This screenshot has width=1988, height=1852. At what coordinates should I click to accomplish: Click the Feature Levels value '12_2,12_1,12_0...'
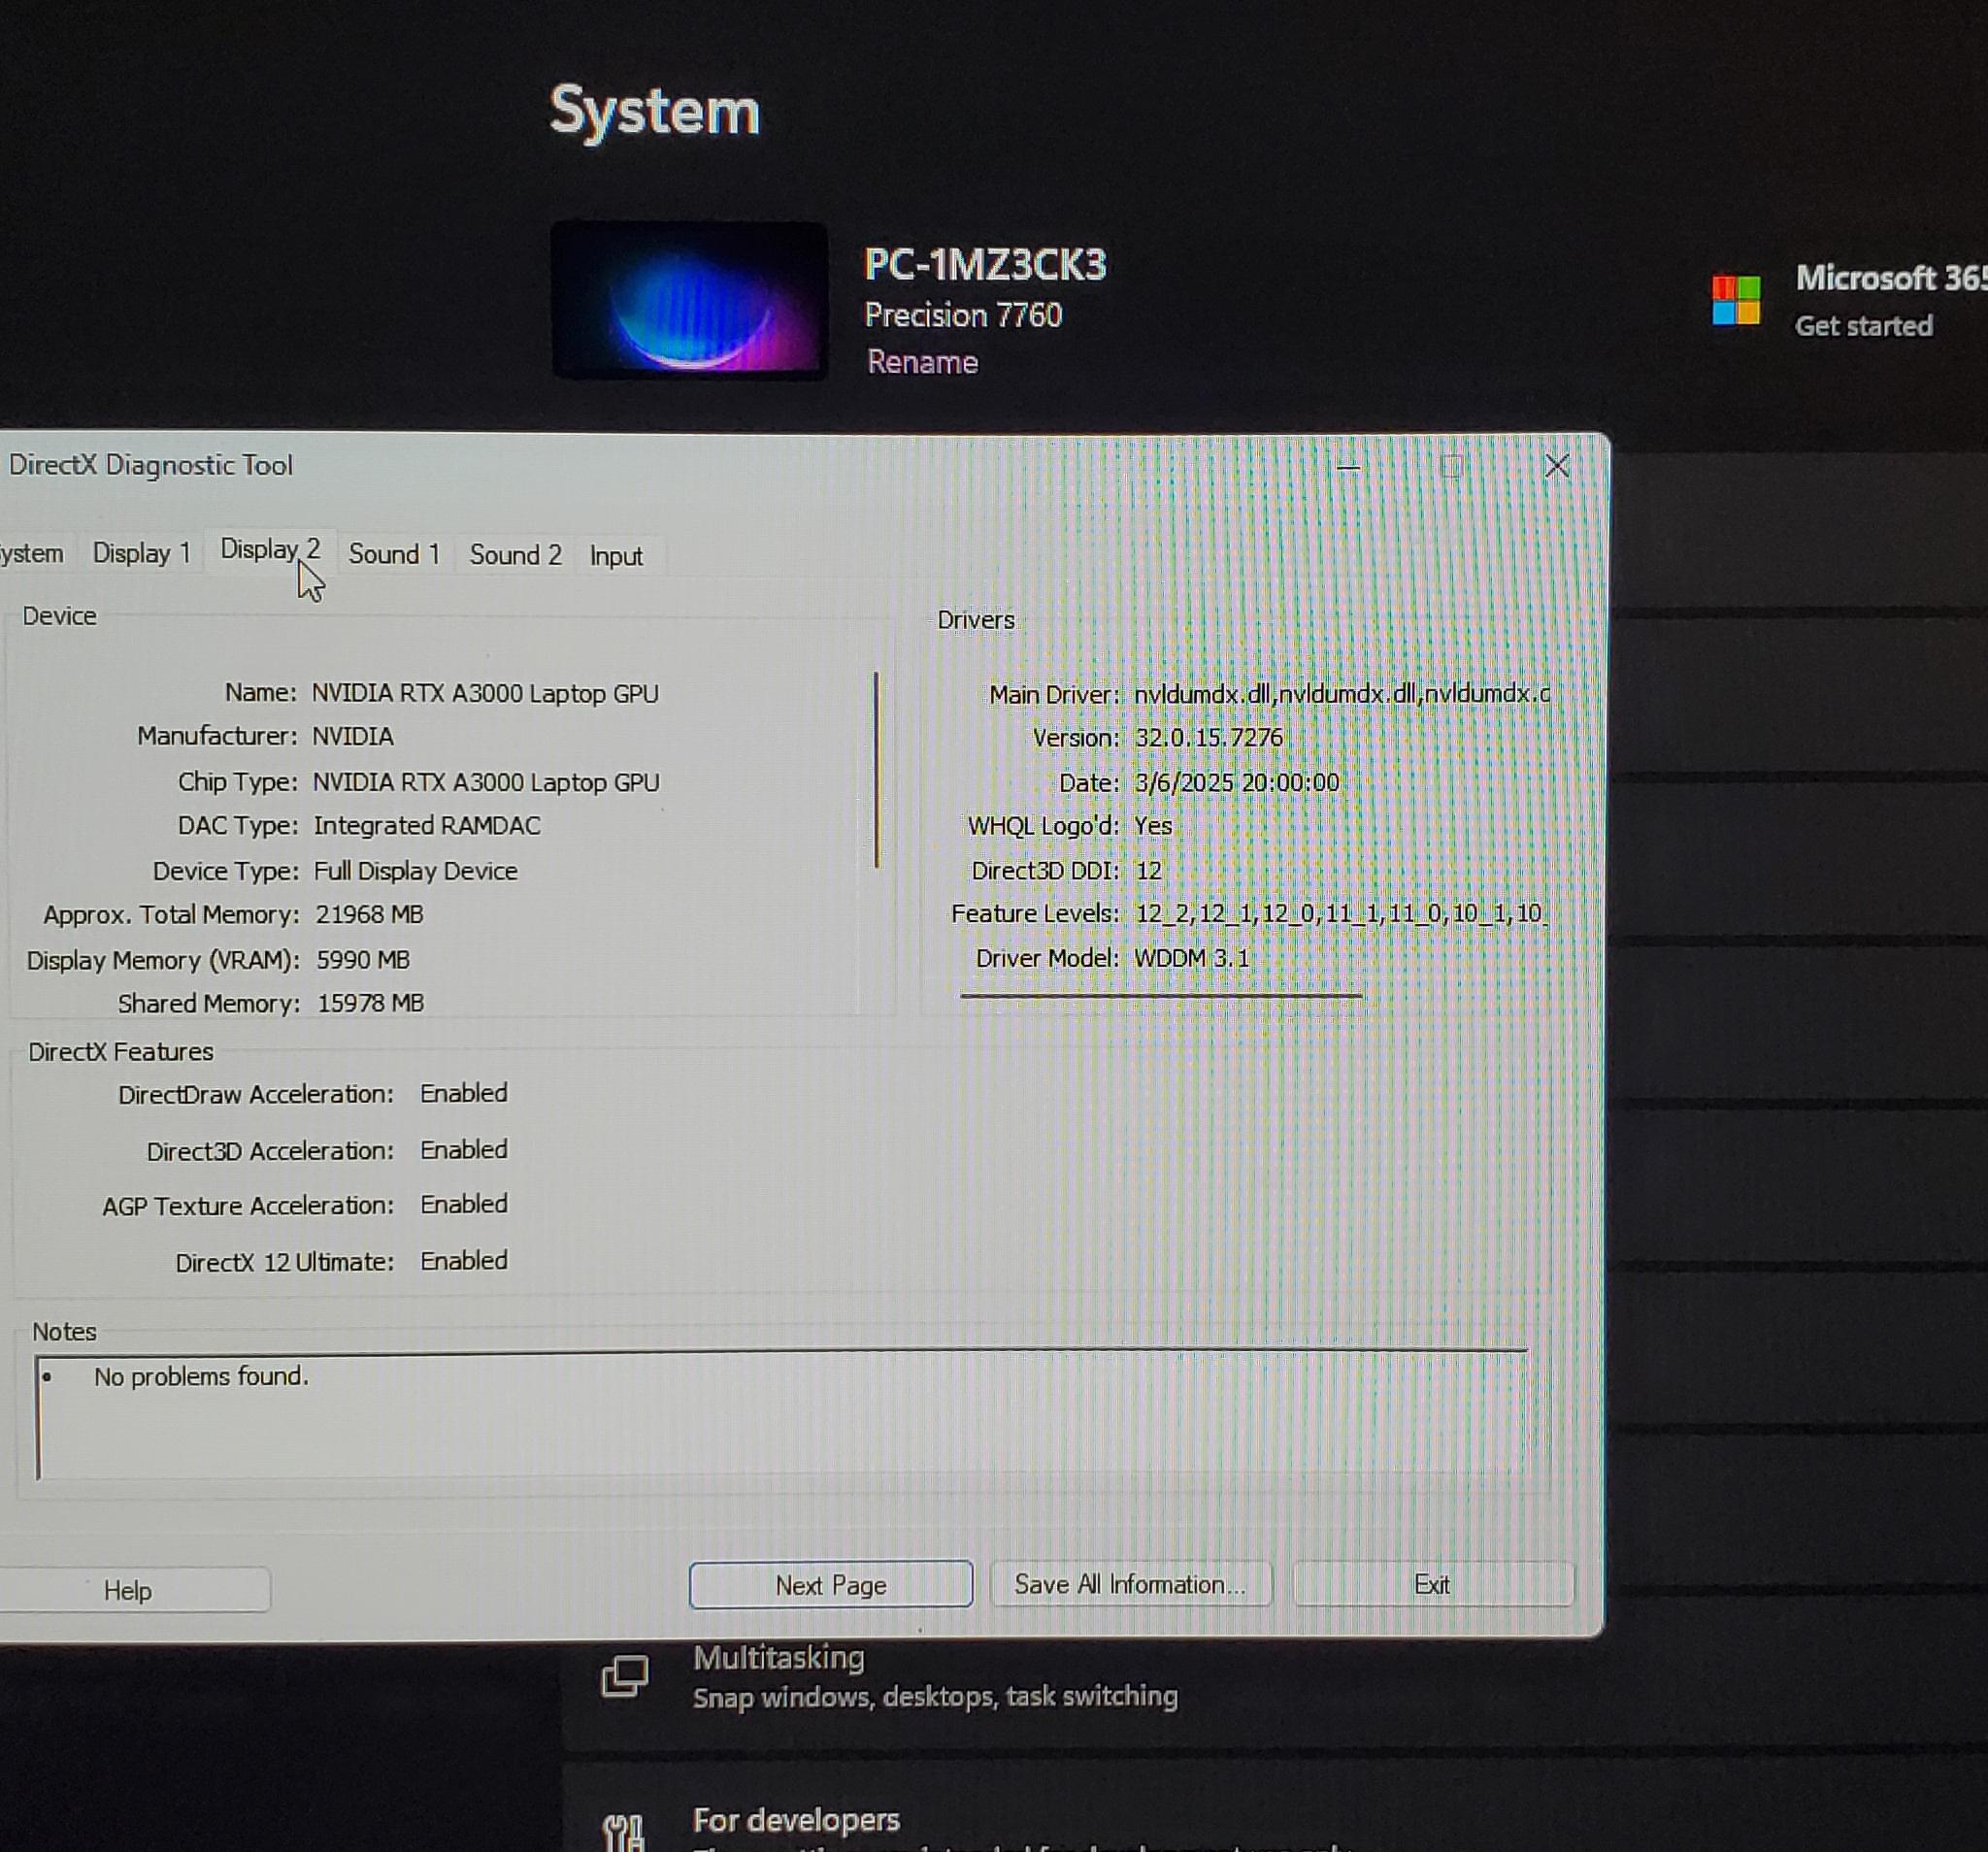pyautogui.click(x=1340, y=913)
